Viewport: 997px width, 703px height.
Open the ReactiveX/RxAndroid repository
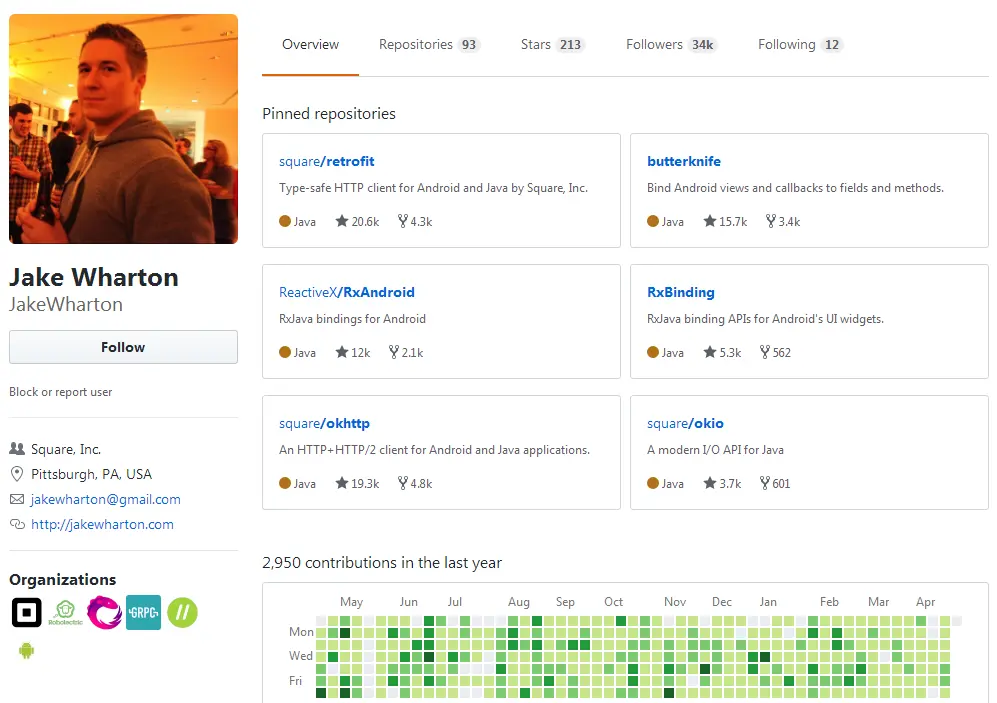coord(347,292)
